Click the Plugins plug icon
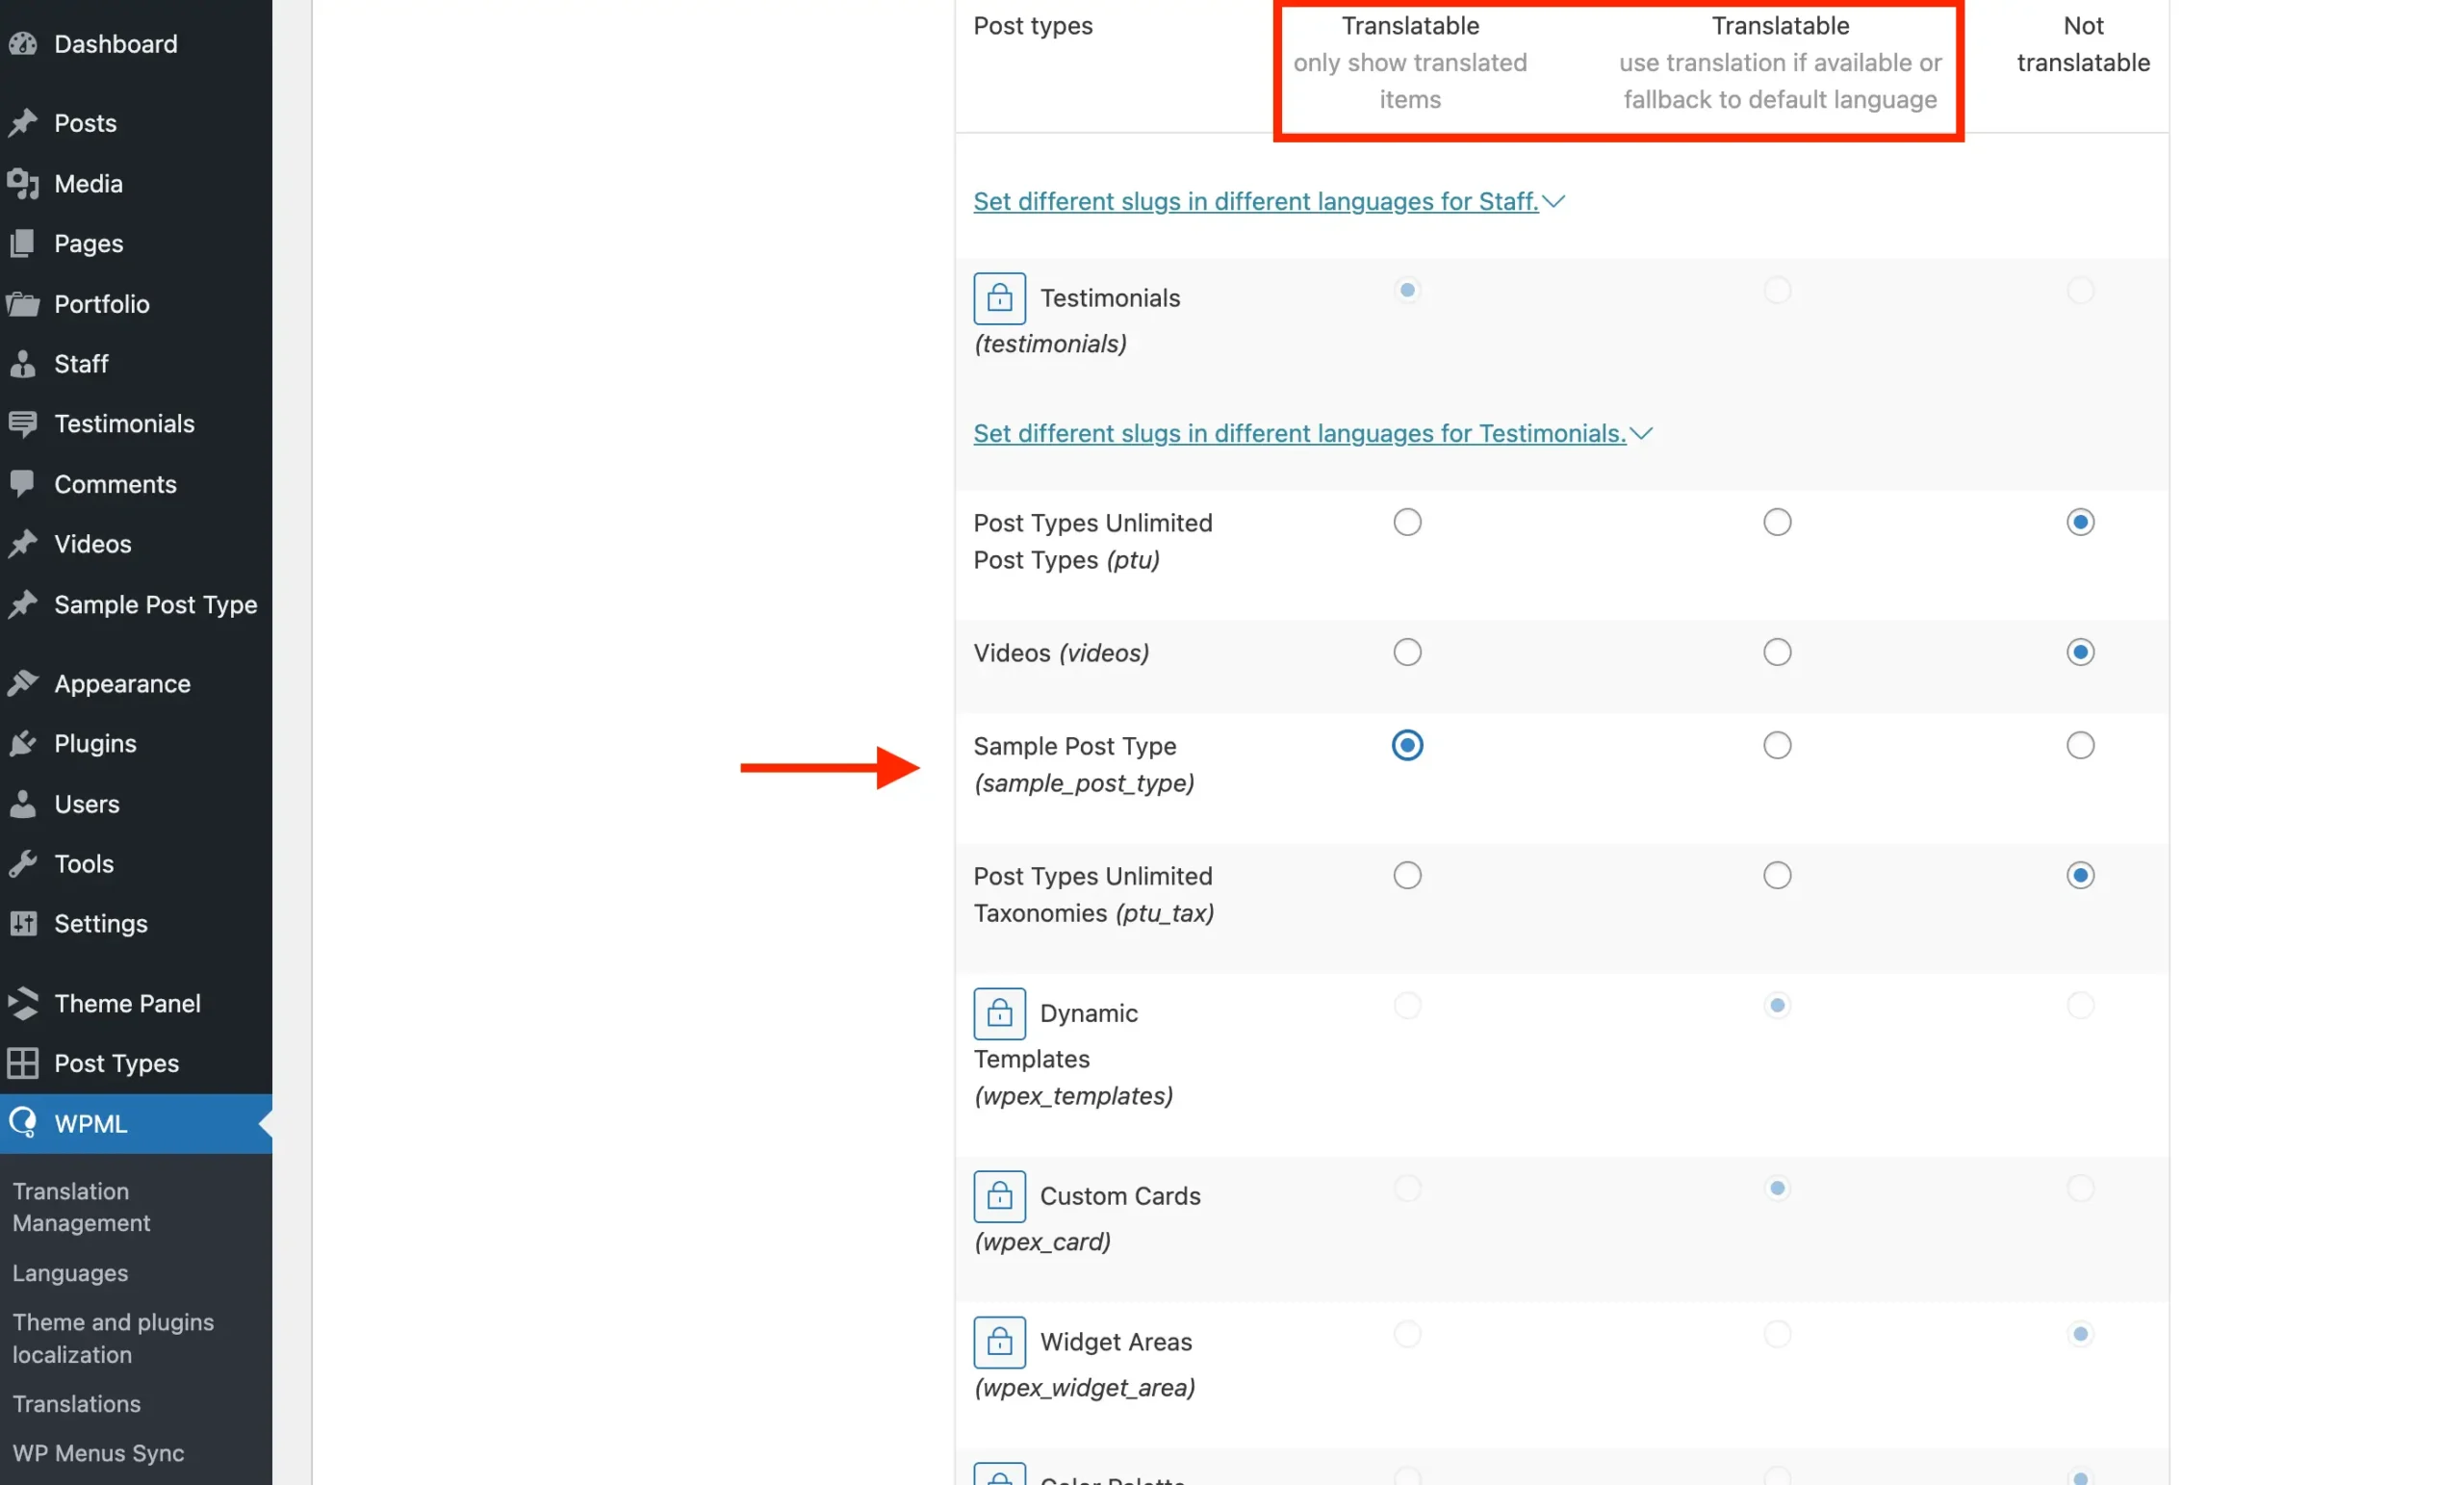 [x=23, y=744]
